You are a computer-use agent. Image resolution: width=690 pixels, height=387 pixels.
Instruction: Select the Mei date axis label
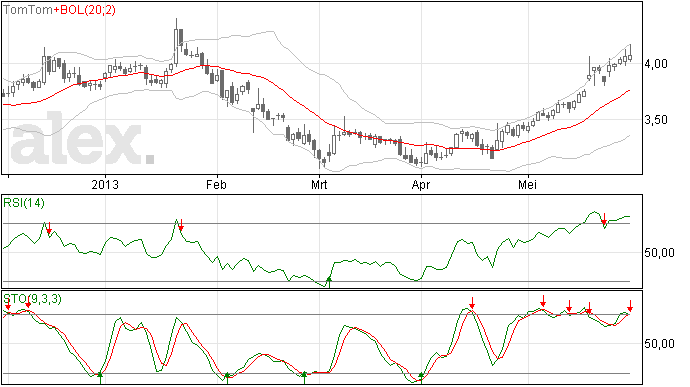tap(527, 184)
